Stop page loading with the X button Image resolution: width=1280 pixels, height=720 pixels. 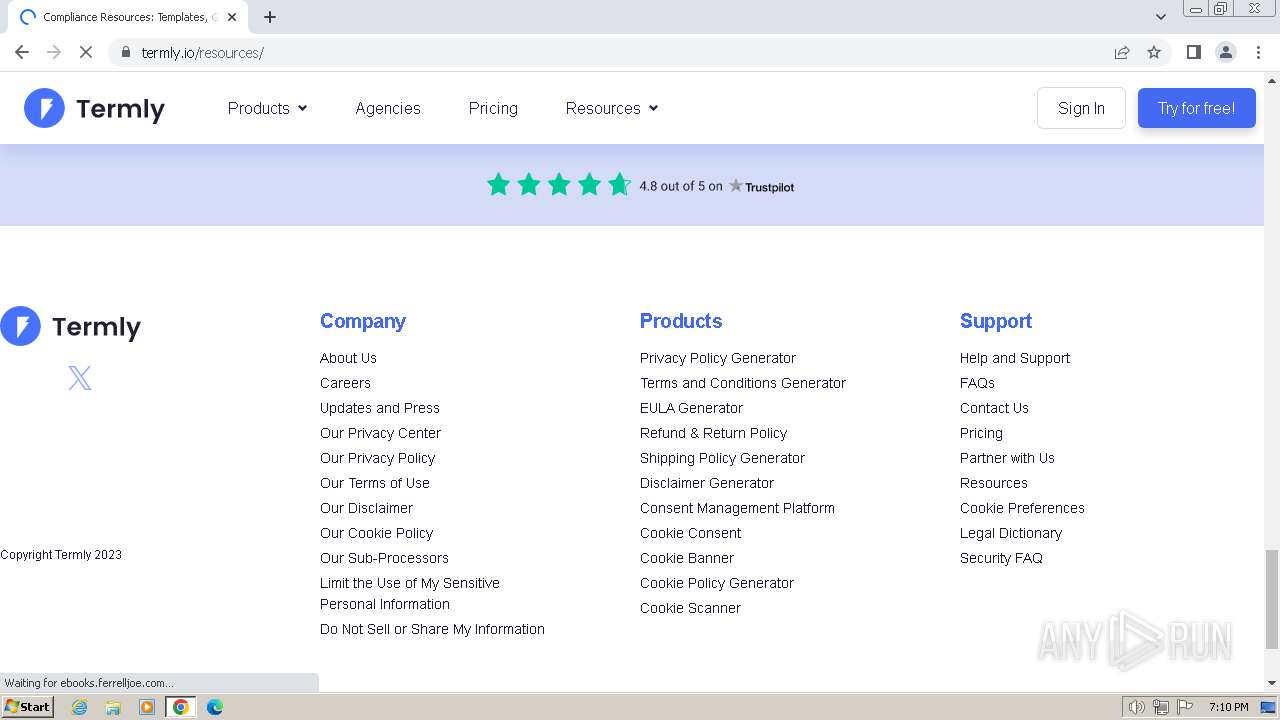[86, 52]
